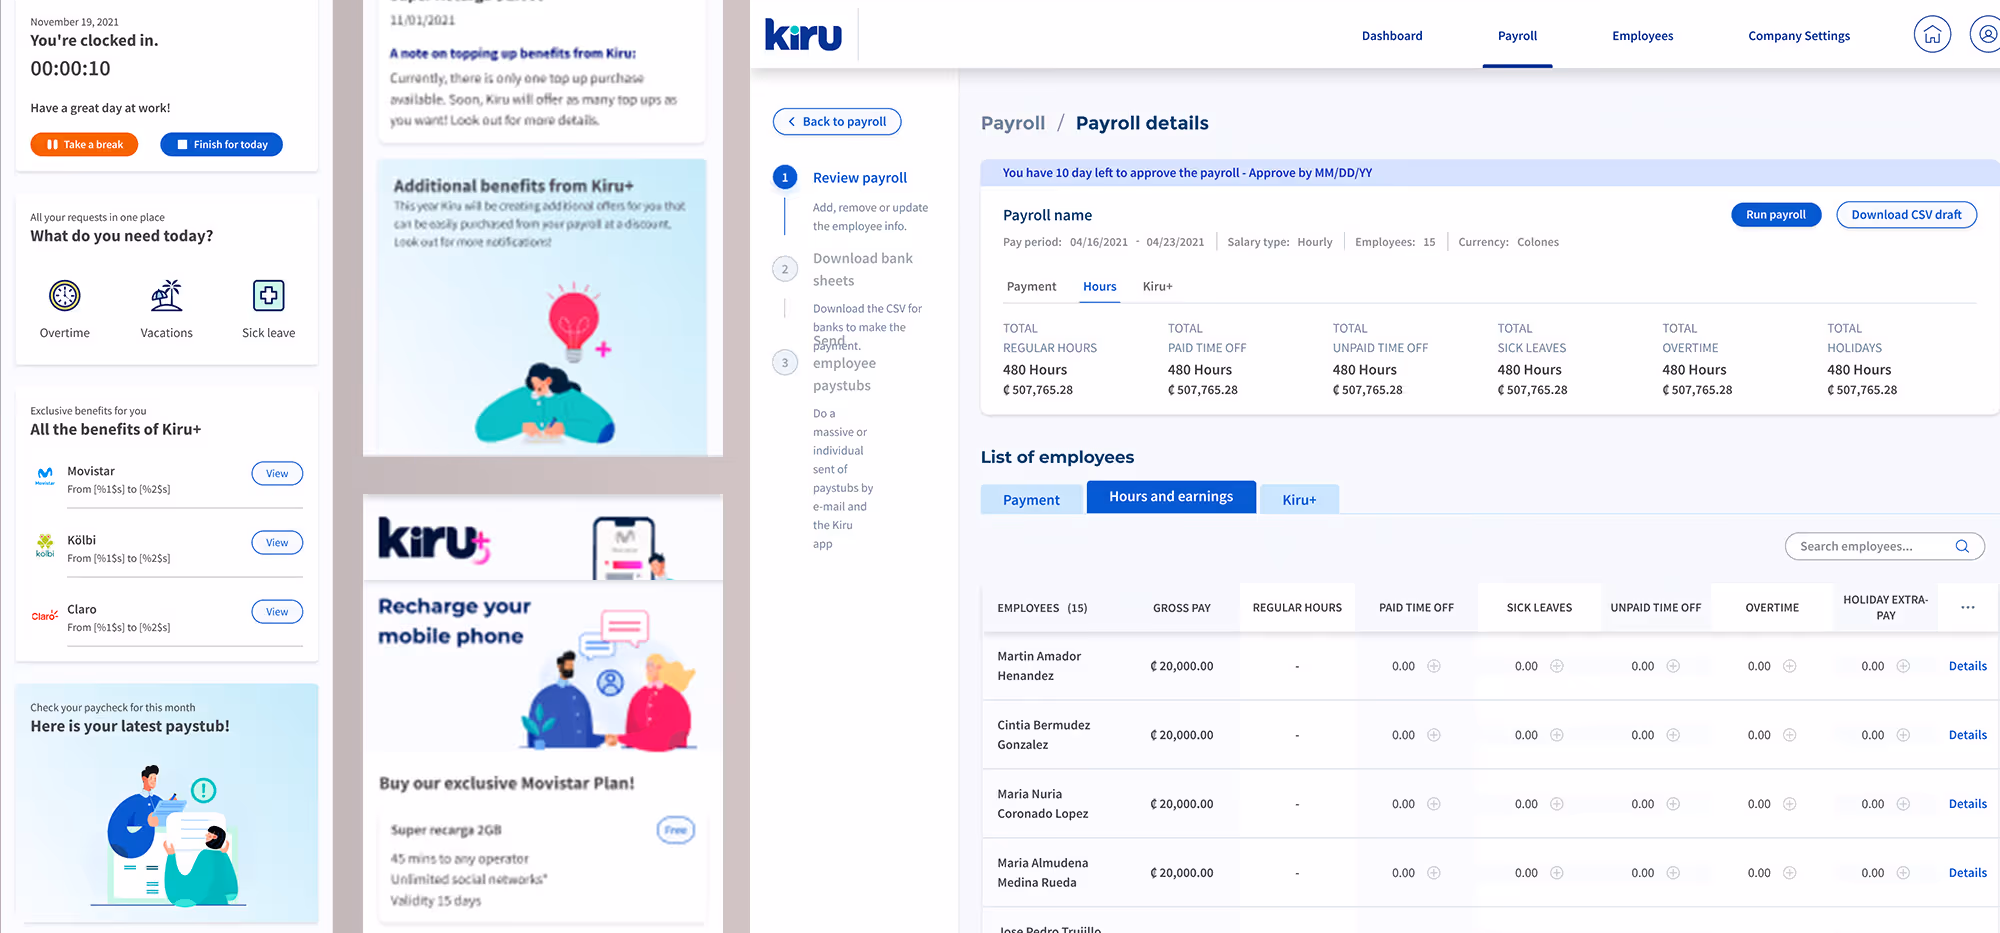Screen dimensions: 2000x933
Task: Click the Run payroll button
Action: coord(1776,214)
